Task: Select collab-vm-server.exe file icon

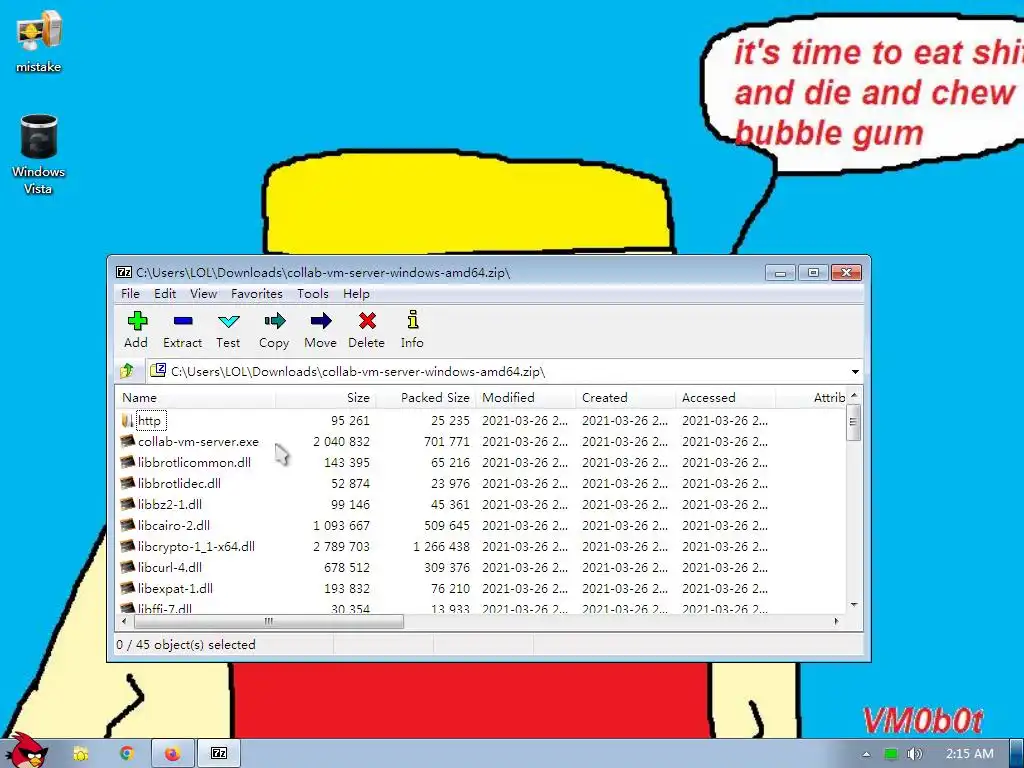Action: [x=127, y=441]
